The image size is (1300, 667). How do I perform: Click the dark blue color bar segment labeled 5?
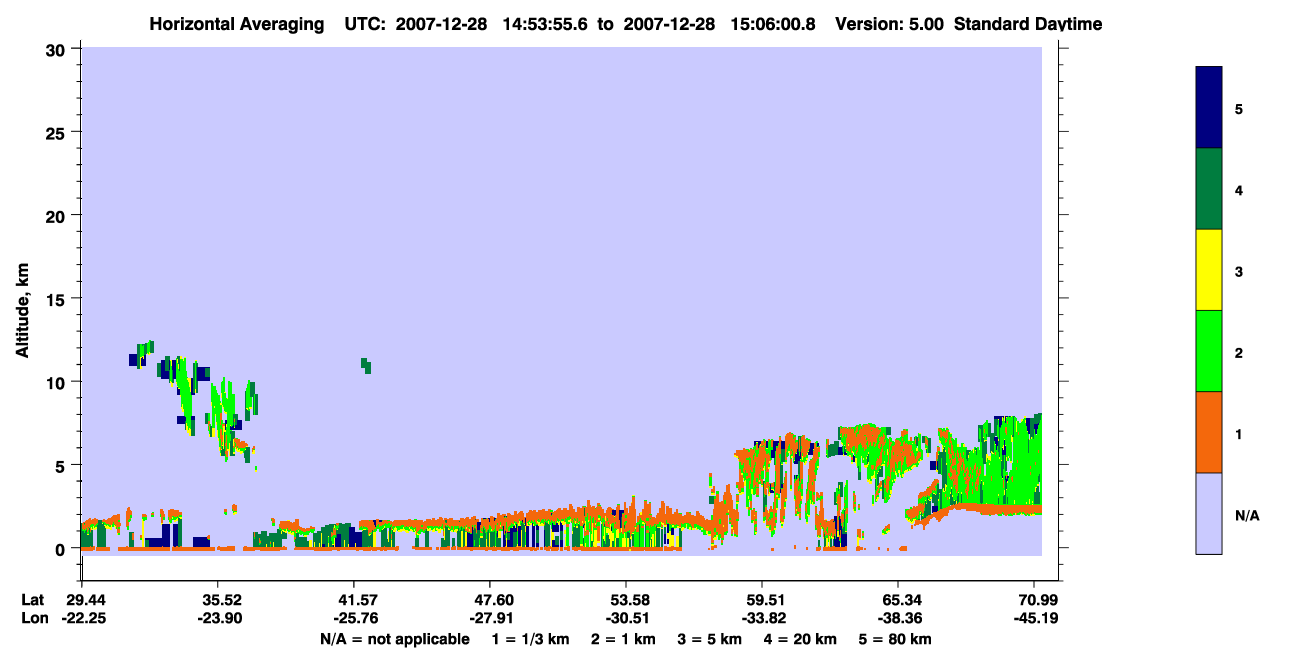(x=1209, y=108)
